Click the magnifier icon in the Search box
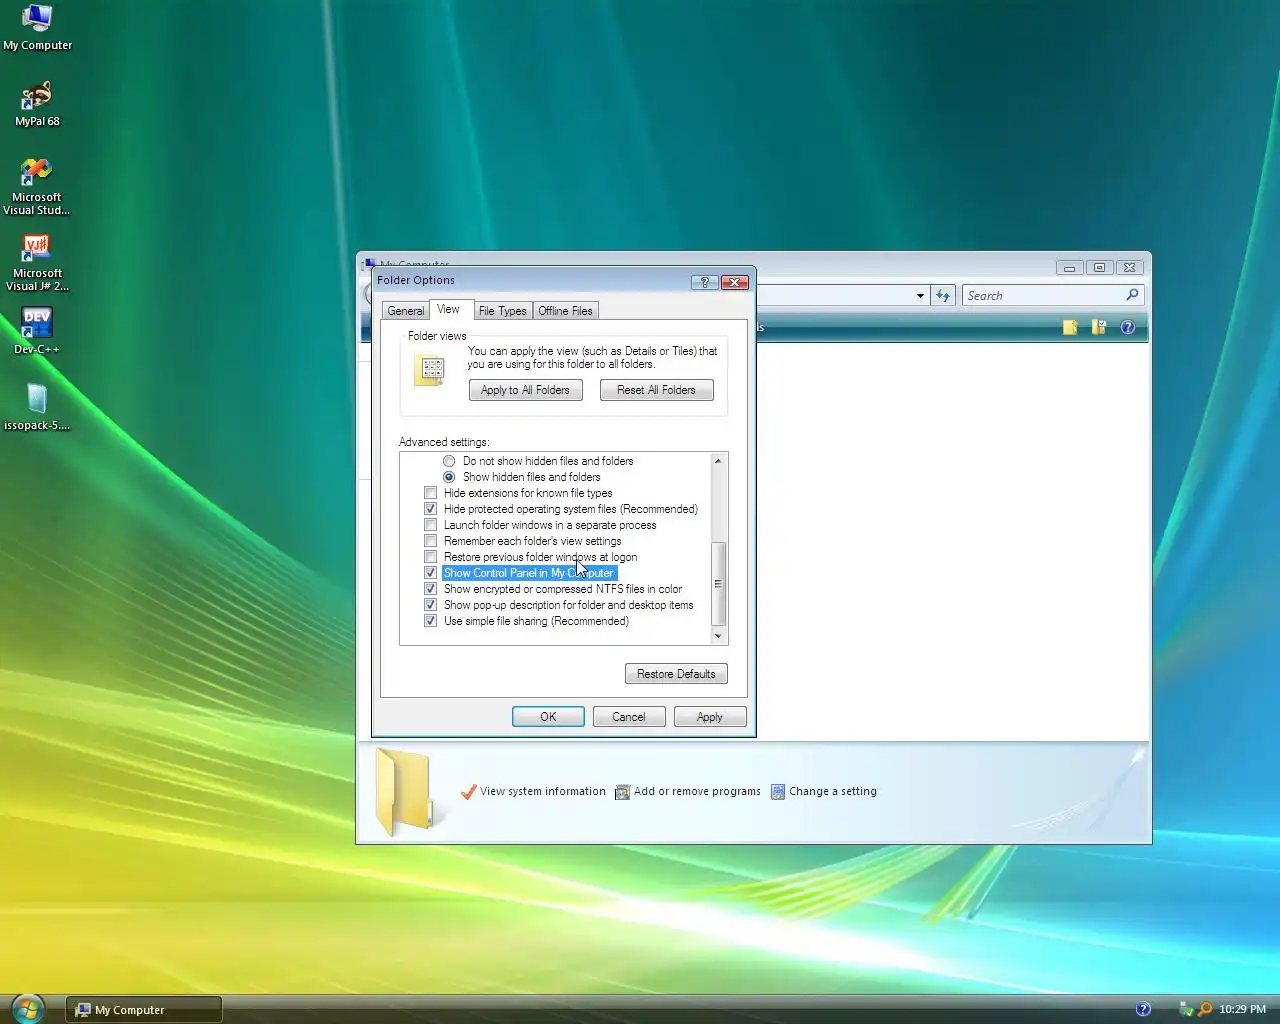Image resolution: width=1280 pixels, height=1024 pixels. tap(1132, 295)
